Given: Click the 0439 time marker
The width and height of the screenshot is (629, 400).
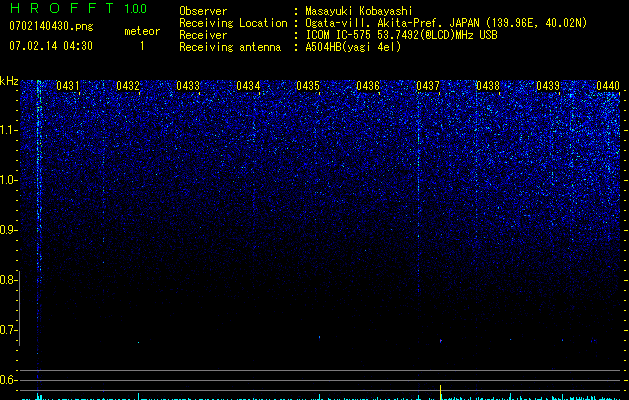Looking at the screenshot, I should (548, 86).
